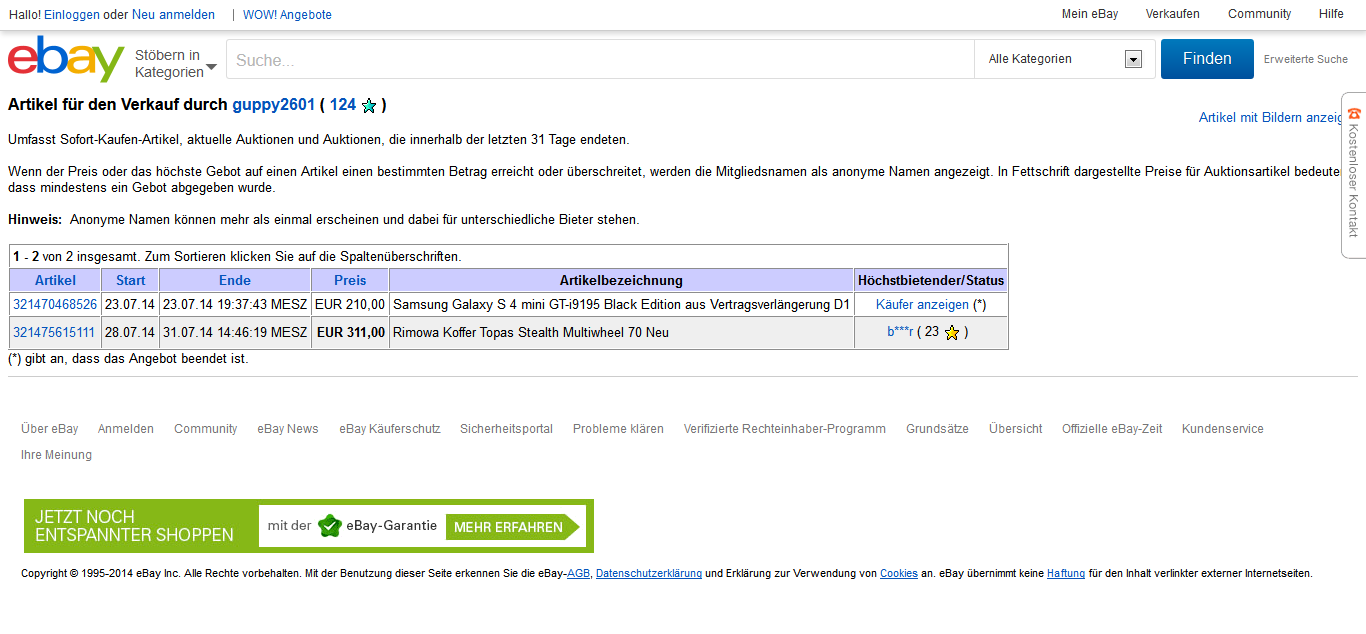Open Anmelden footer link
Viewport: 1366px width, 634px height.
126,429
